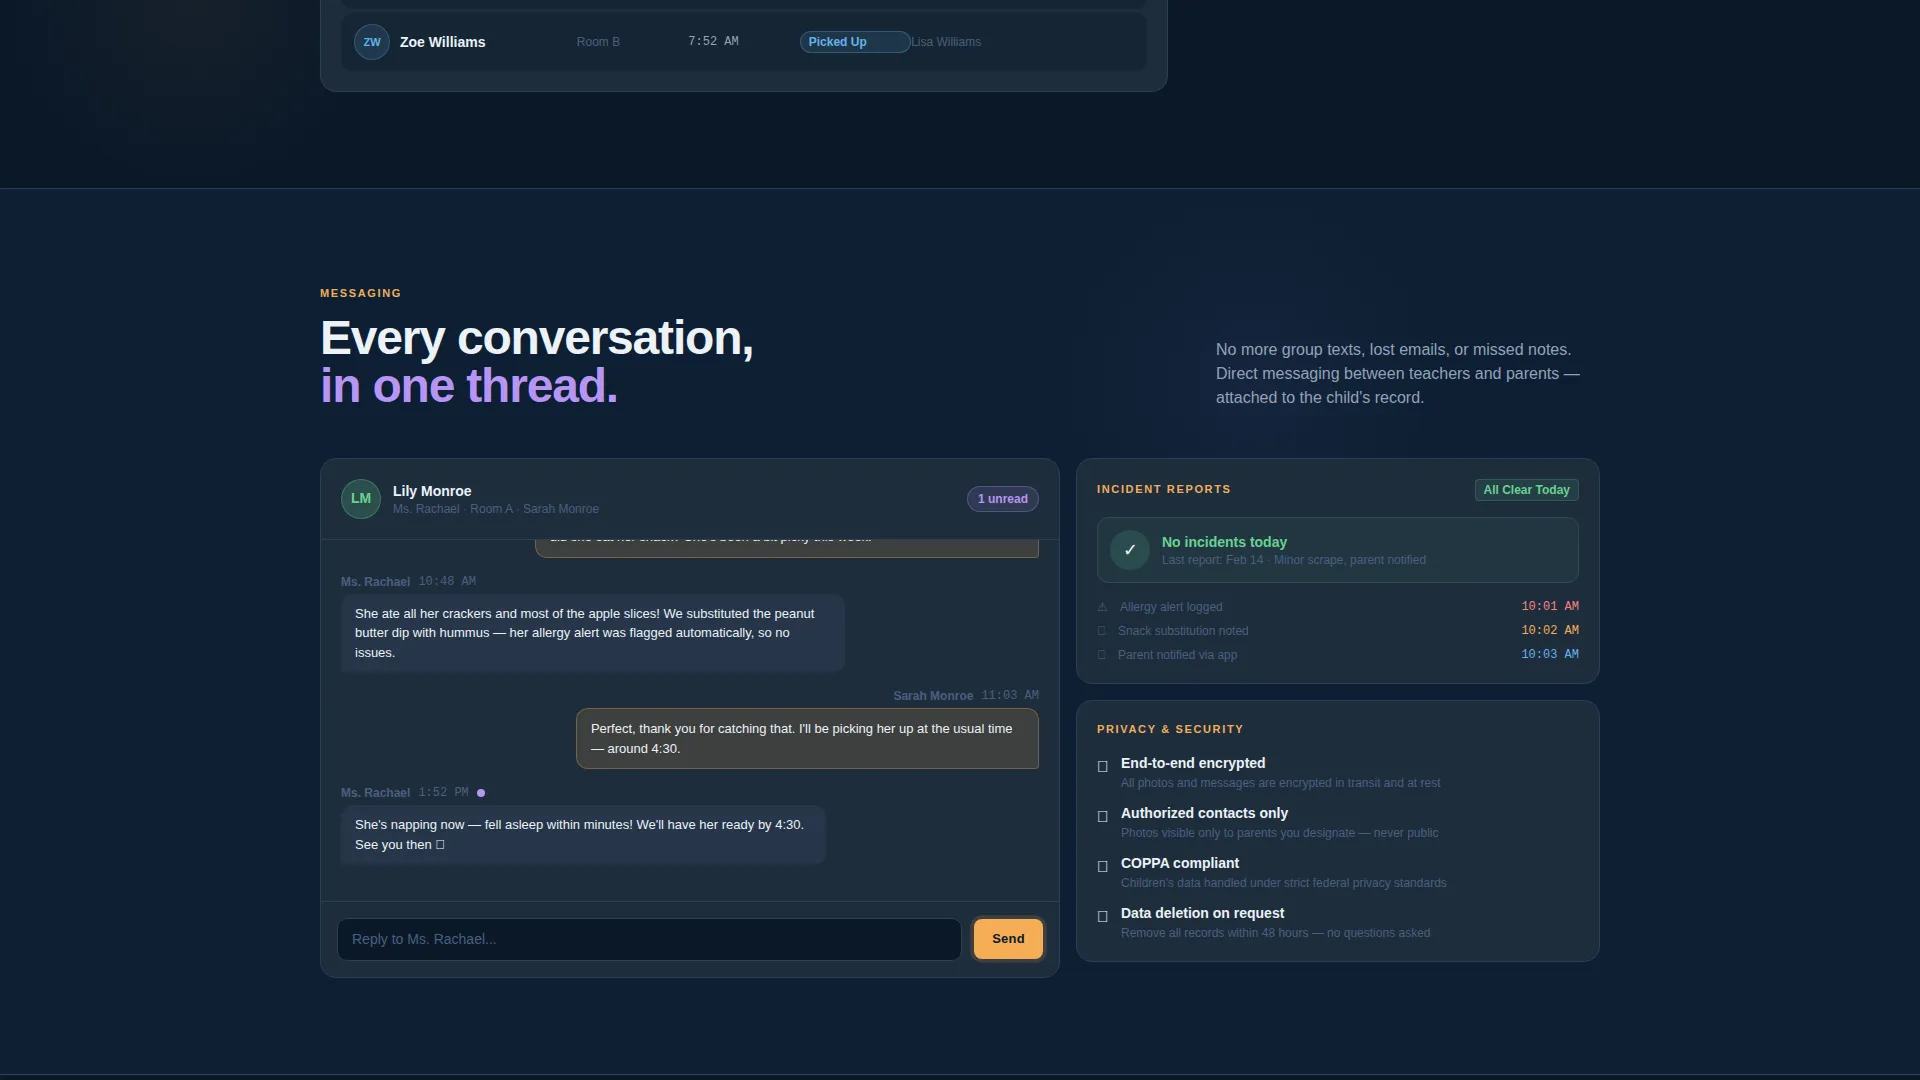This screenshot has width=1920, height=1080.
Task: Click the PRIVACY & SECURITY heading
Action: click(x=1170, y=729)
